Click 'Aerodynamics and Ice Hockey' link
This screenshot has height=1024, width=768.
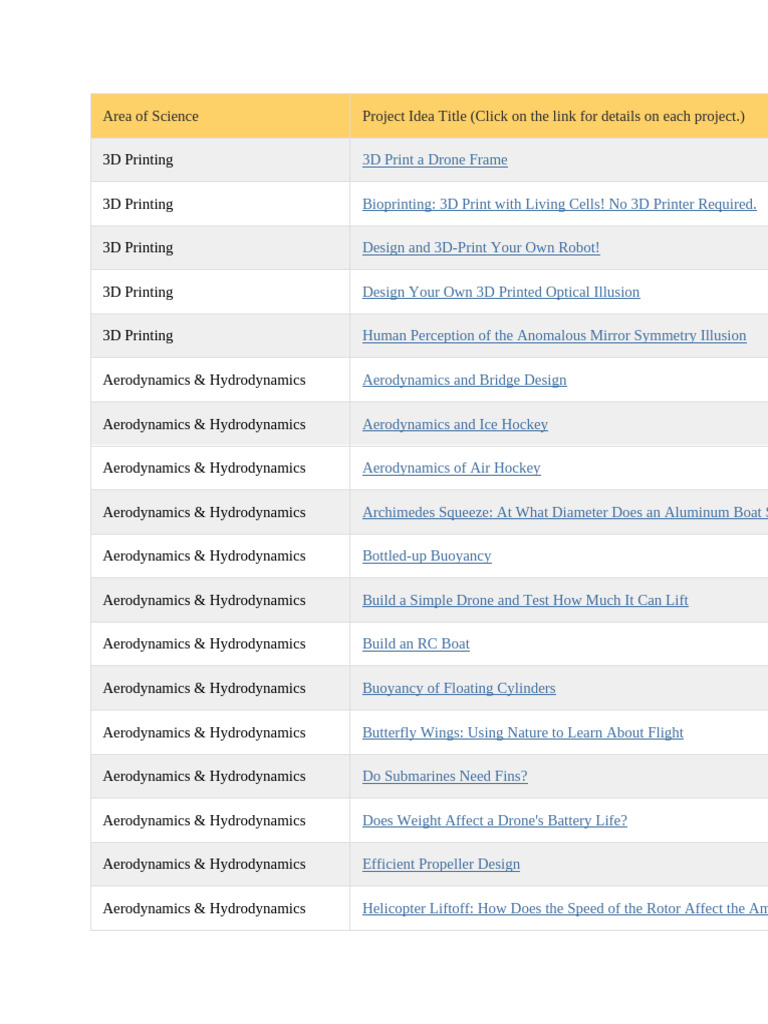pos(455,424)
